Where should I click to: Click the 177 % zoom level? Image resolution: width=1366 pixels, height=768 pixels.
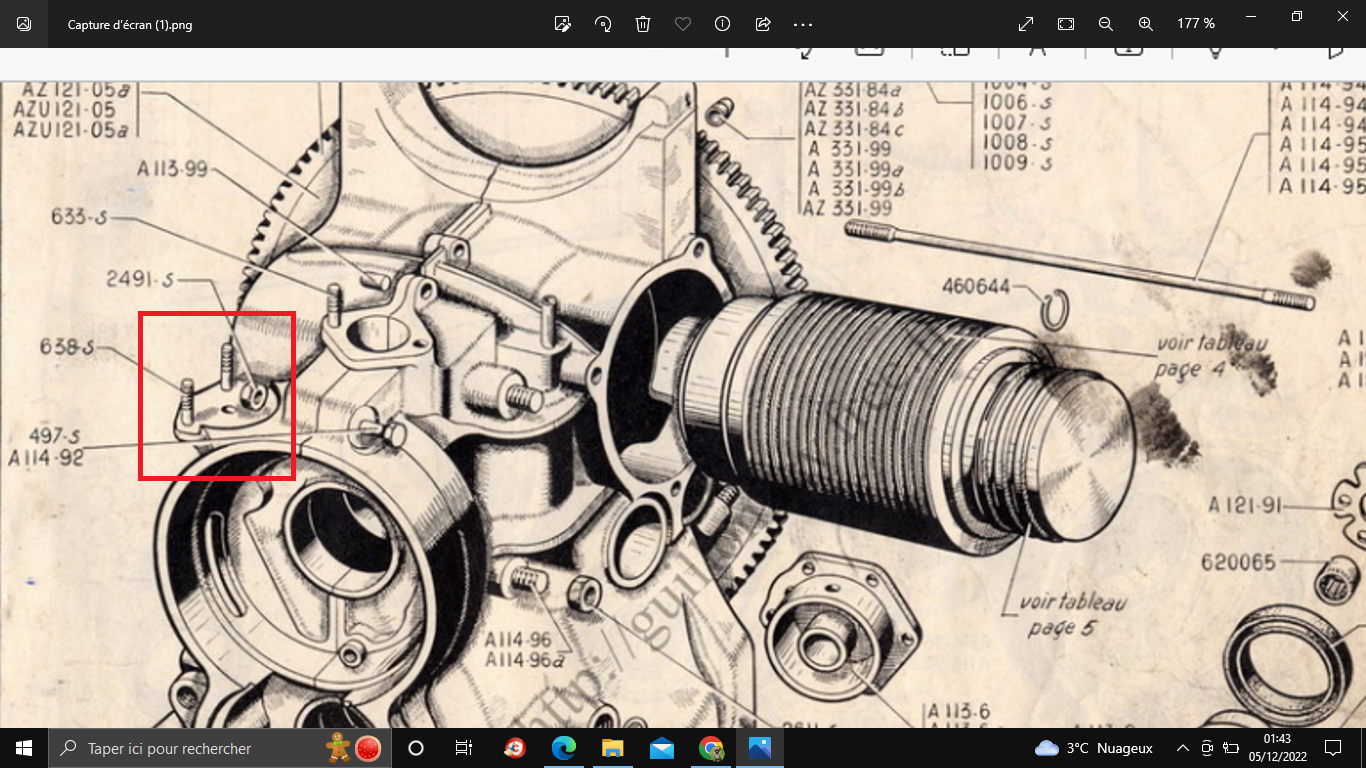pyautogui.click(x=1195, y=24)
